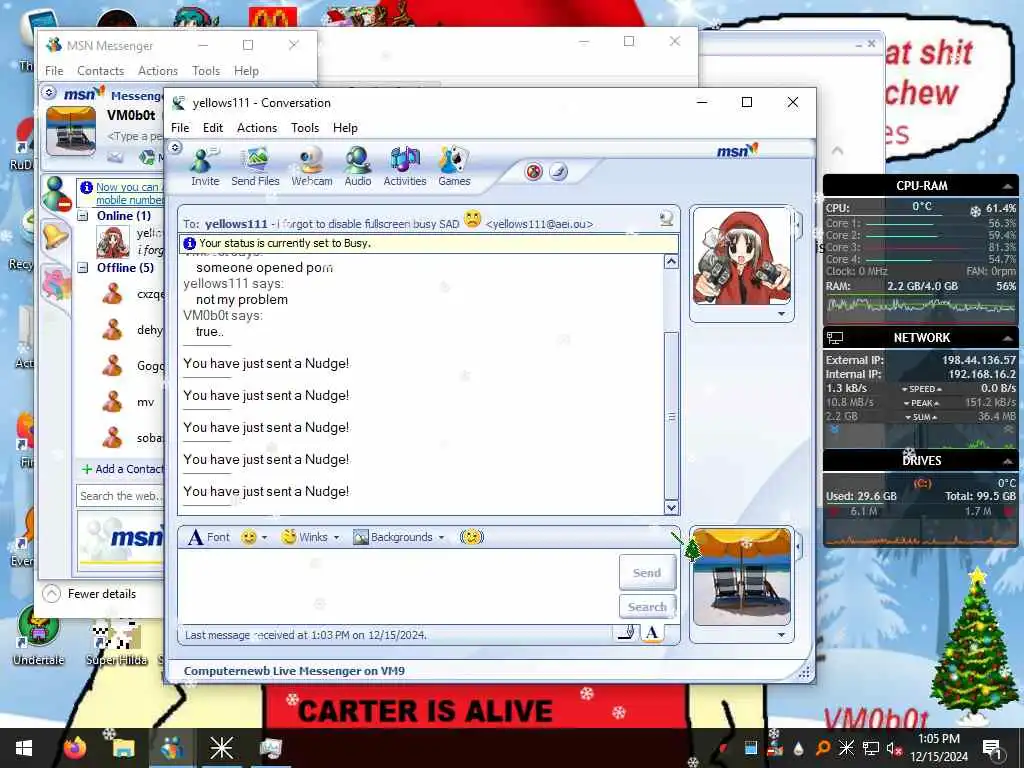Click the Search button

647,607
